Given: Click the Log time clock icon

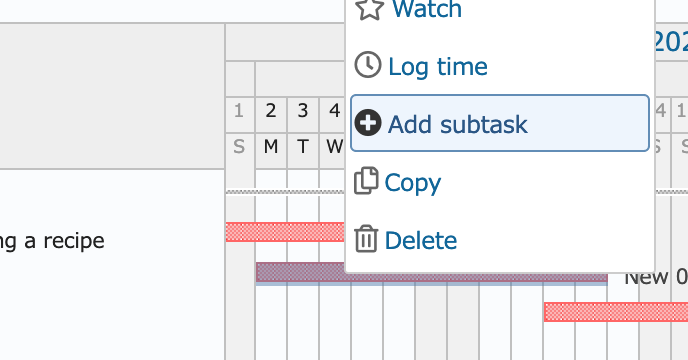Looking at the screenshot, I should (x=368, y=65).
